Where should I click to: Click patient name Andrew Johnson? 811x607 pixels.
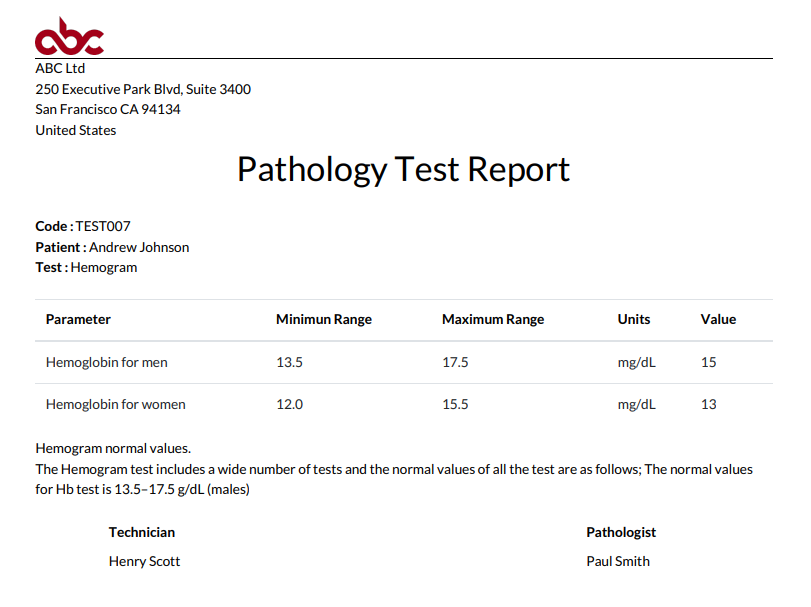coord(139,247)
